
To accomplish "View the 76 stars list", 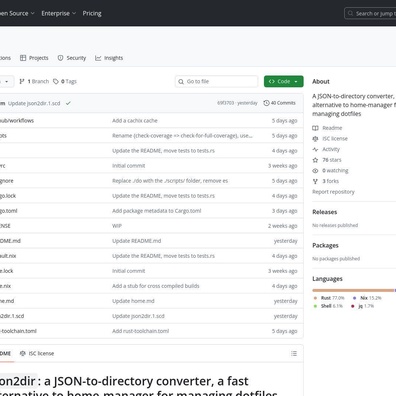I will point(332,160).
